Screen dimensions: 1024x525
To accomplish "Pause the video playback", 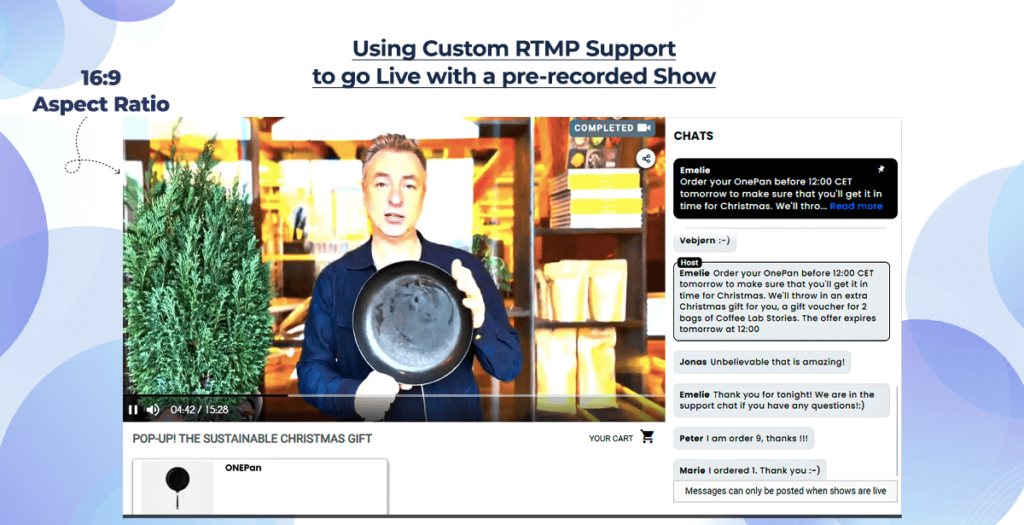I will [133, 410].
